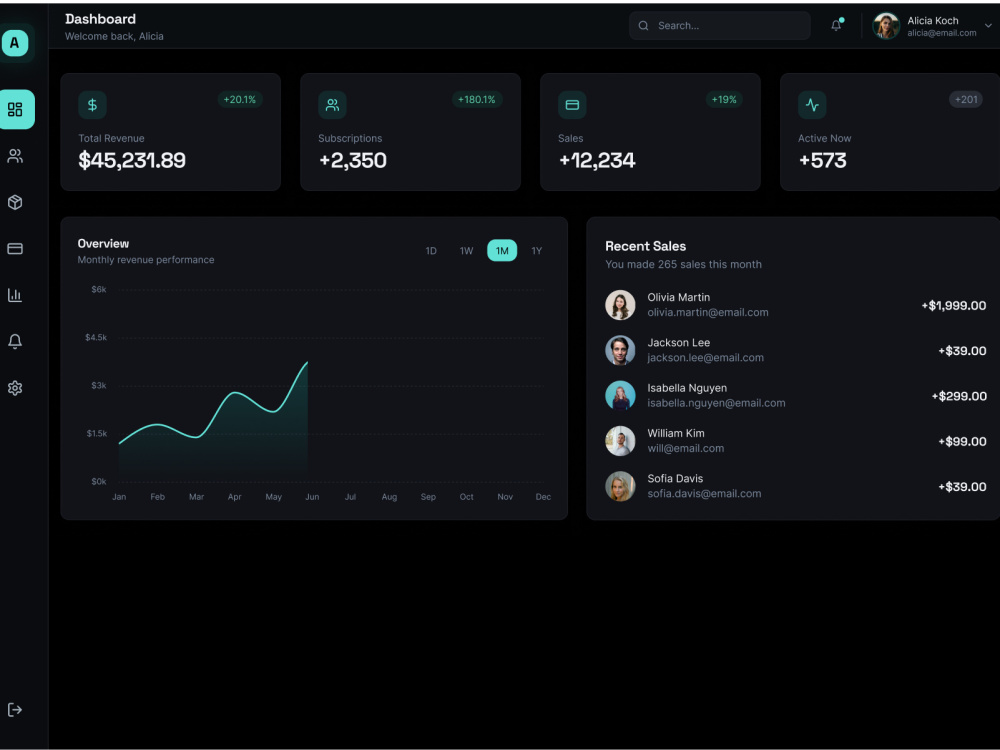Click the card icon on Sales card

tap(572, 105)
